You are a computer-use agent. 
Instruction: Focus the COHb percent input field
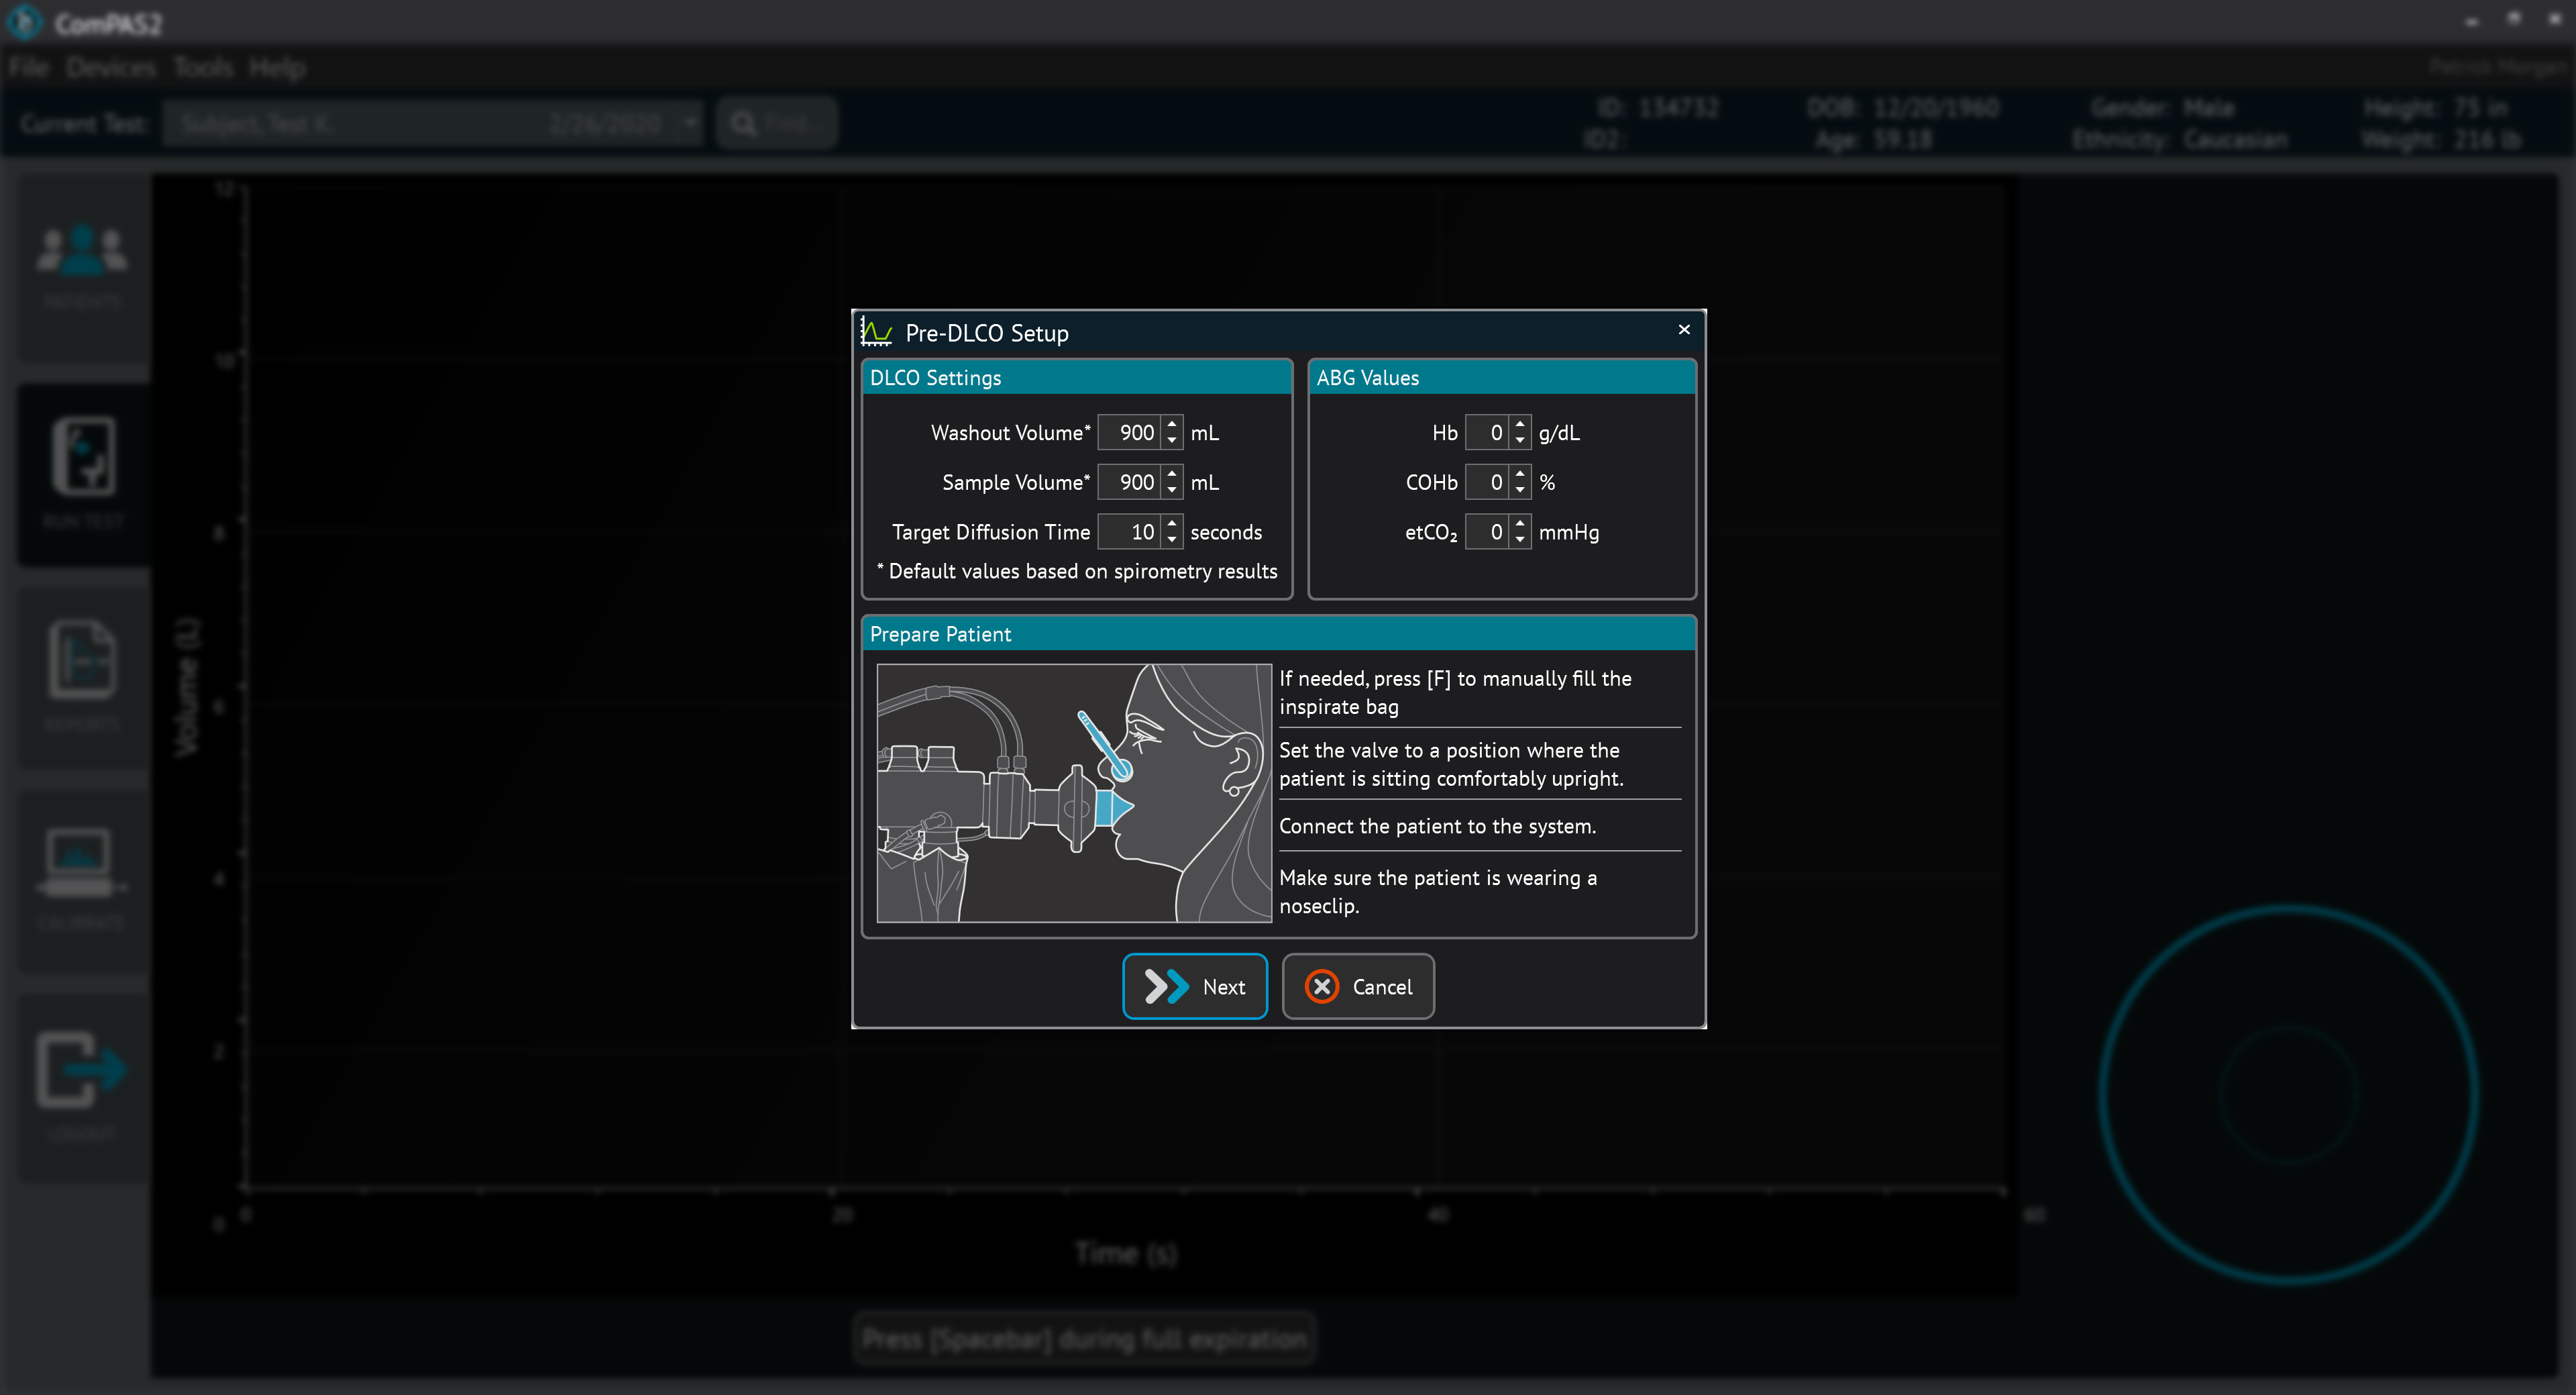point(1487,482)
